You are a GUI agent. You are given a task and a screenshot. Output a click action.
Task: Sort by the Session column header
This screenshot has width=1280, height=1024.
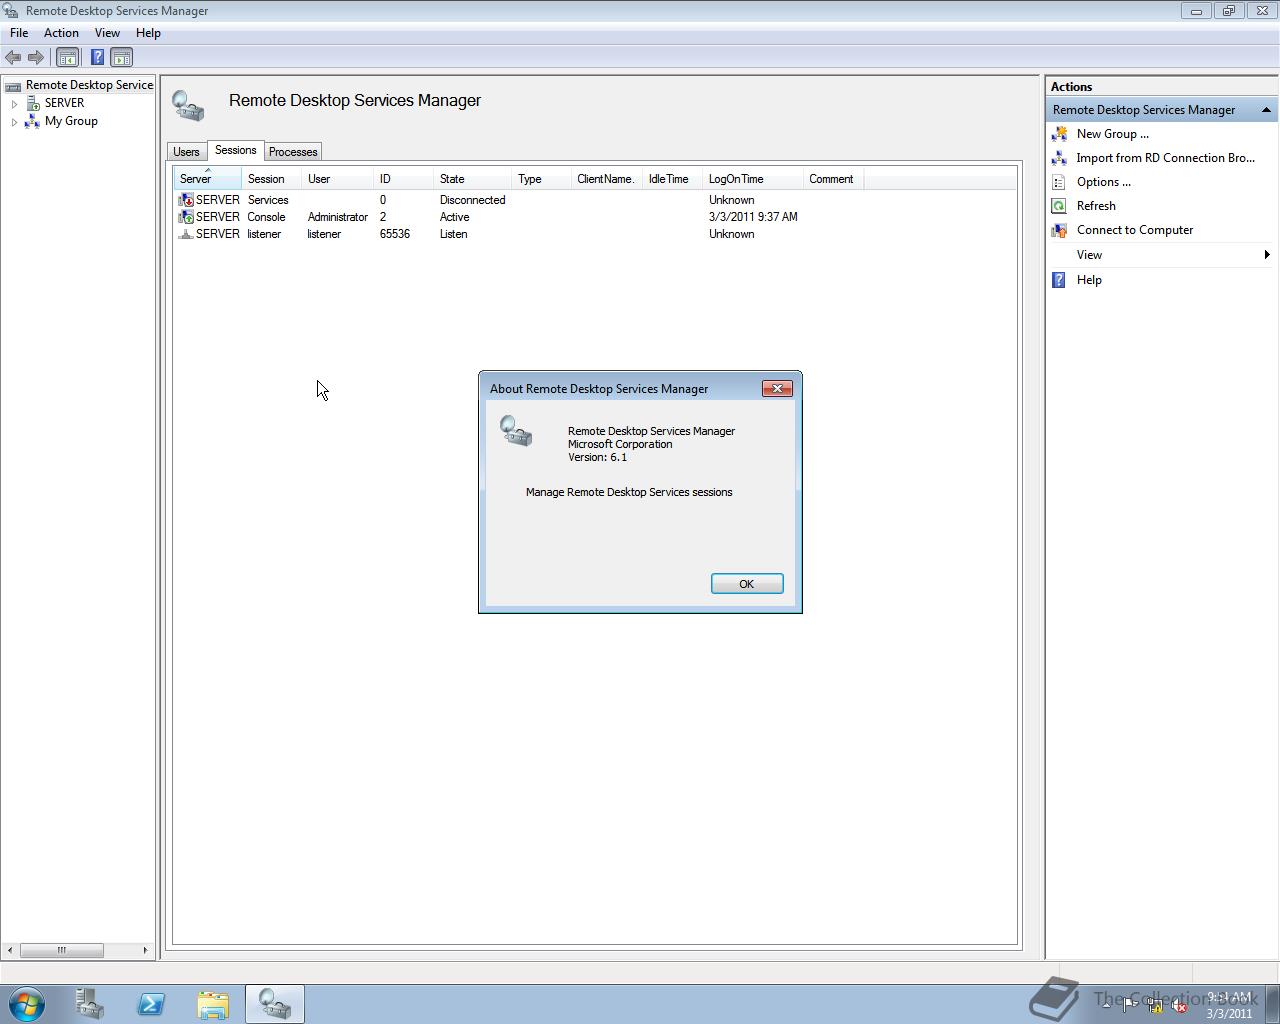point(272,179)
